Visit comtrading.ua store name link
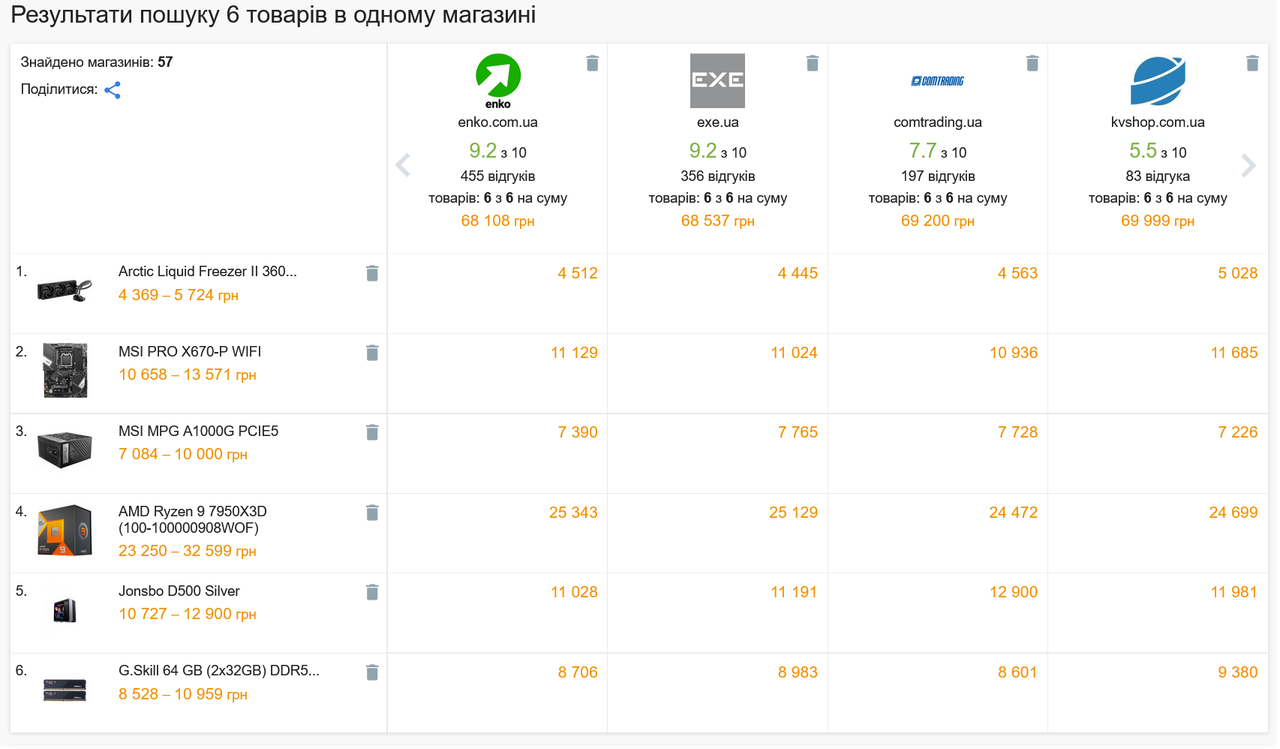1280x749 pixels. coord(938,123)
